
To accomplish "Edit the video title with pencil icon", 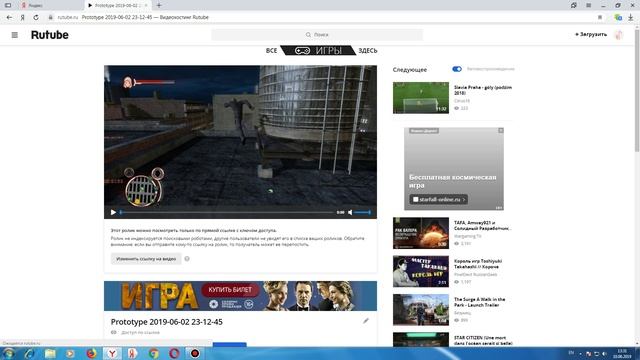I will pyautogui.click(x=366, y=321).
